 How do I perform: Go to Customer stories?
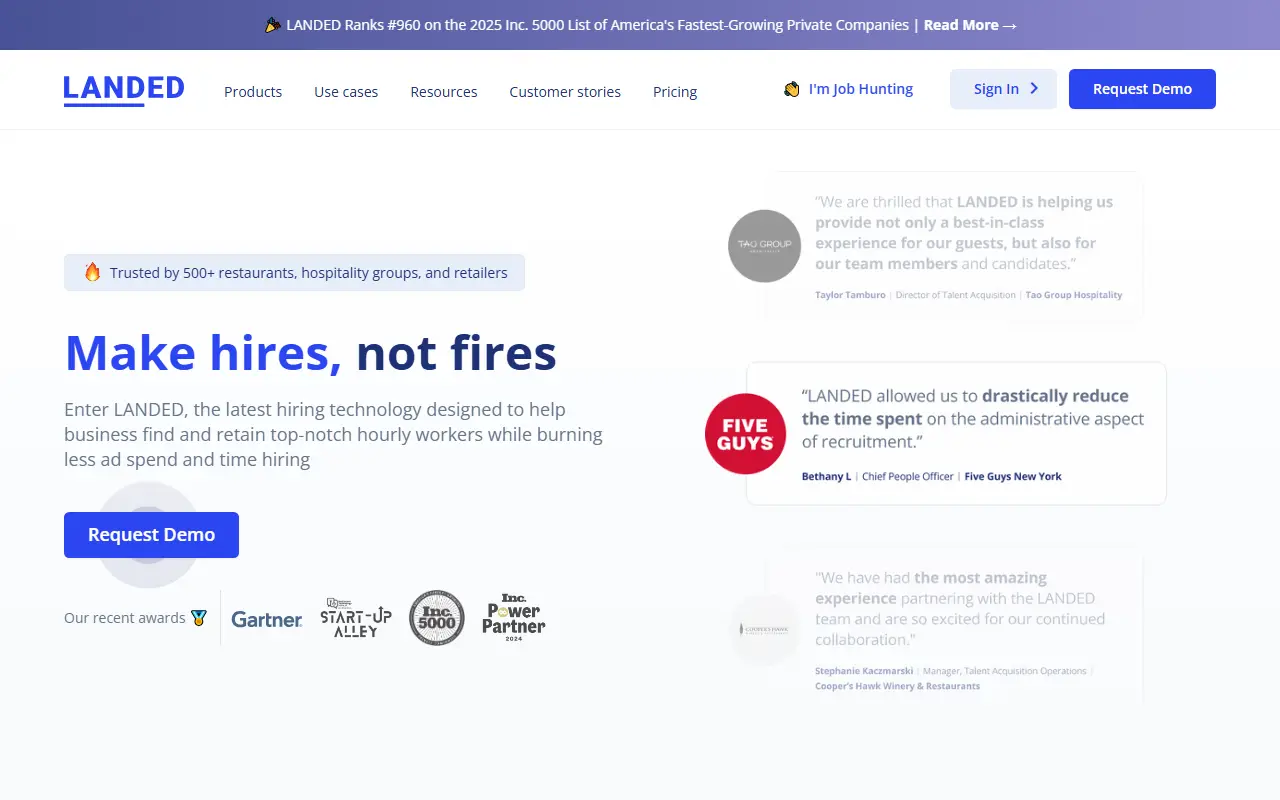click(565, 92)
